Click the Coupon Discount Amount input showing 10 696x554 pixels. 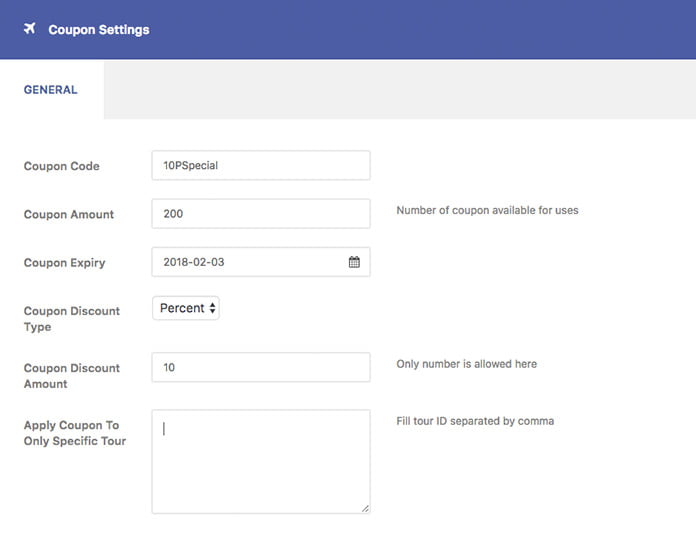(260, 367)
